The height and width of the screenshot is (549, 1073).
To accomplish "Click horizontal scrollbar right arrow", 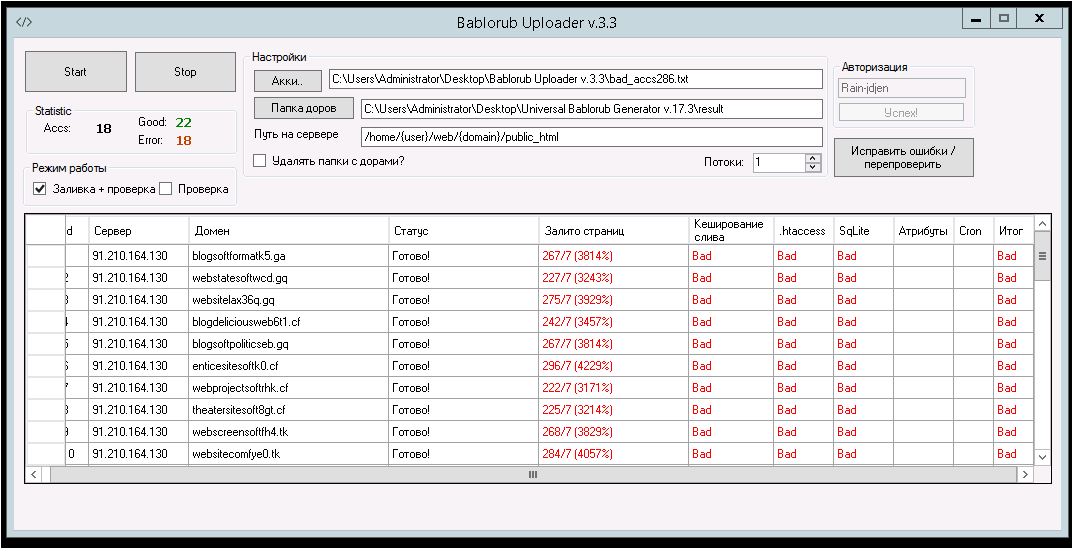I will (x=1024, y=474).
